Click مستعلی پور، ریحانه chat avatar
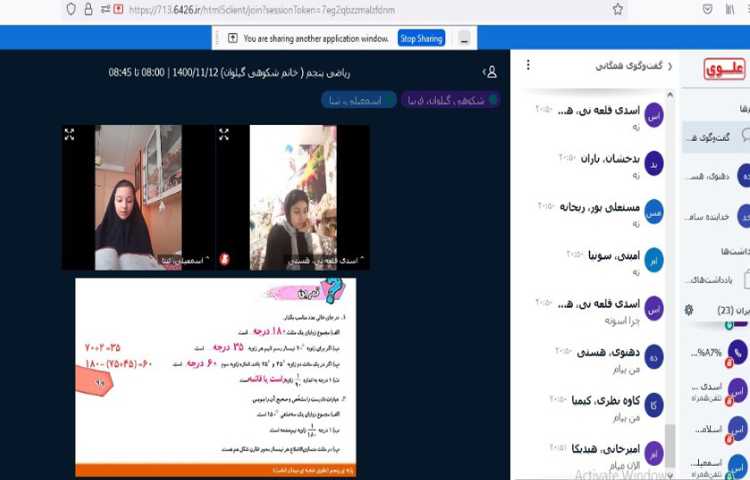Viewport: 750px width, 480px height. [x=653, y=212]
